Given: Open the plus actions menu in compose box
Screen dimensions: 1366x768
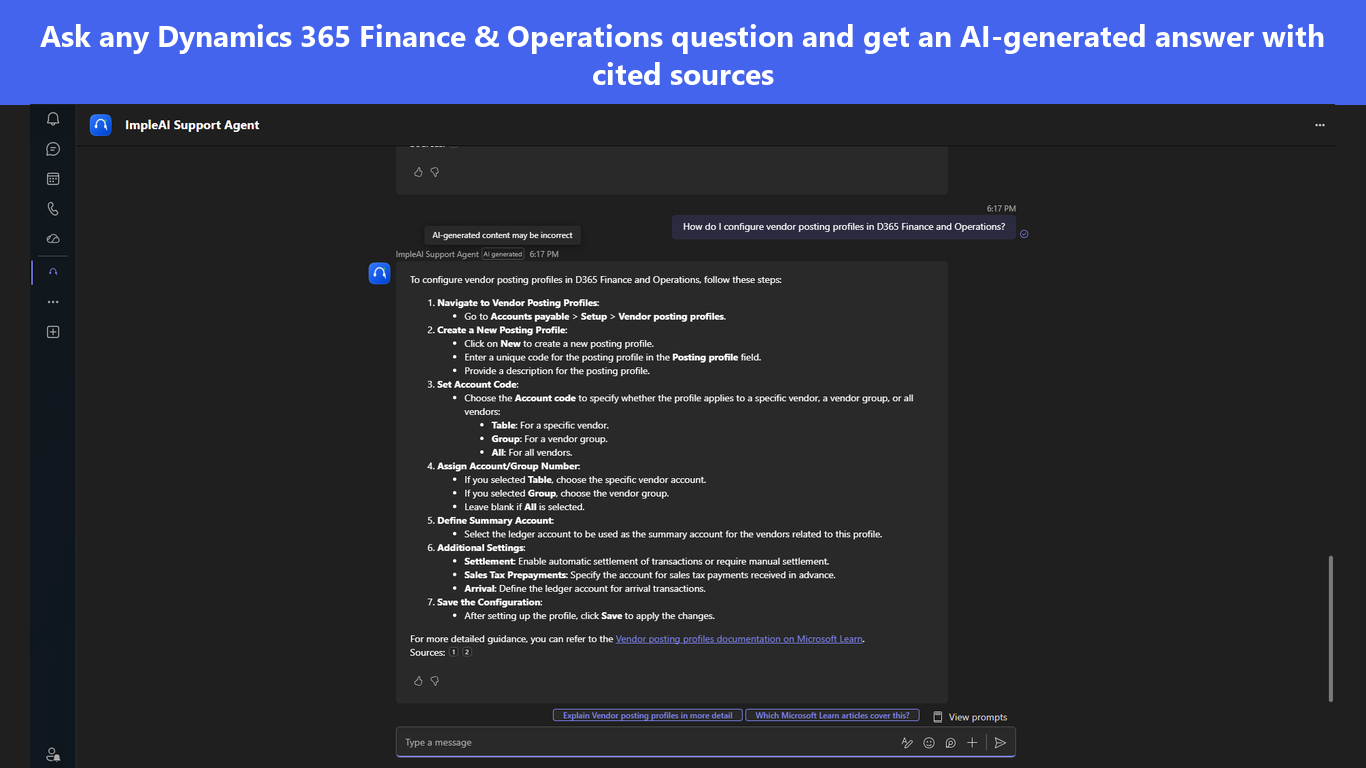Looking at the screenshot, I should (x=972, y=743).
